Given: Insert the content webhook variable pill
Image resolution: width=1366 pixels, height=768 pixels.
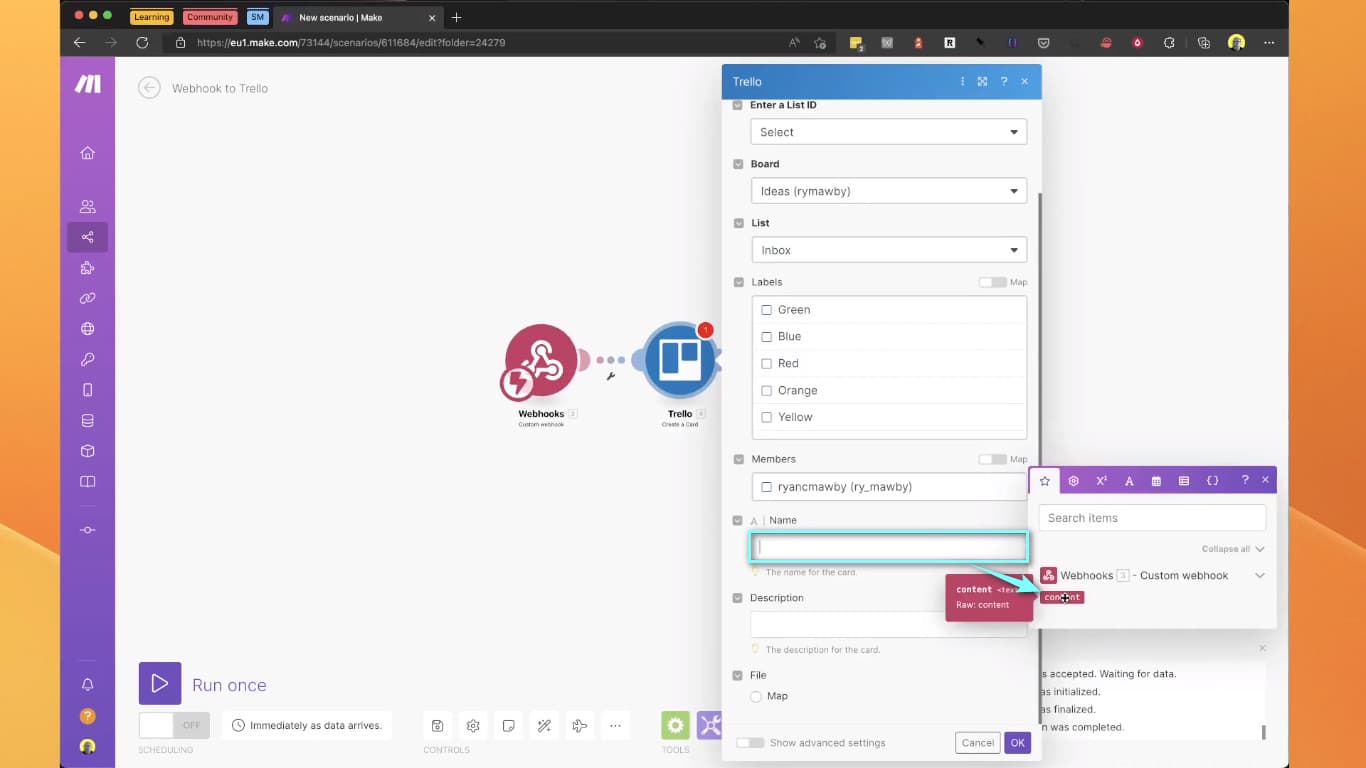Looking at the screenshot, I should pos(1062,597).
